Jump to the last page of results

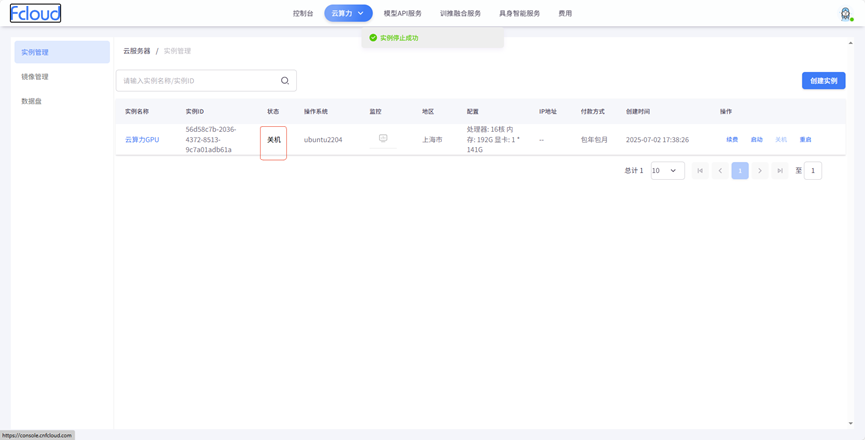[x=780, y=171]
